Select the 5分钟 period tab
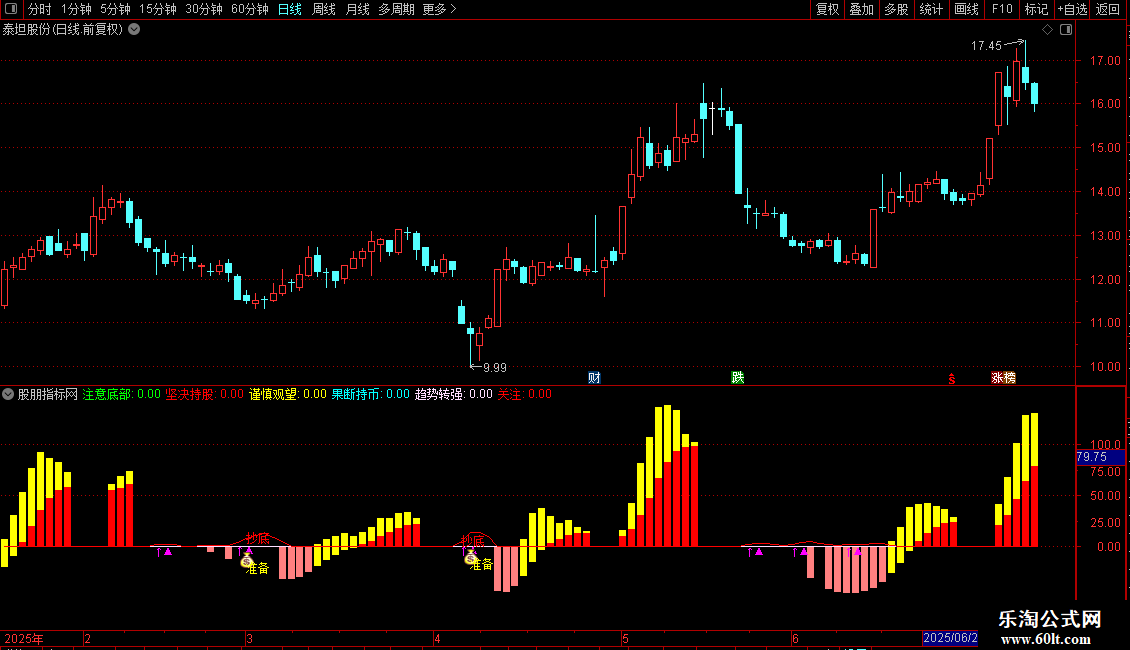This screenshot has height=650, width=1130. tap(115, 9)
